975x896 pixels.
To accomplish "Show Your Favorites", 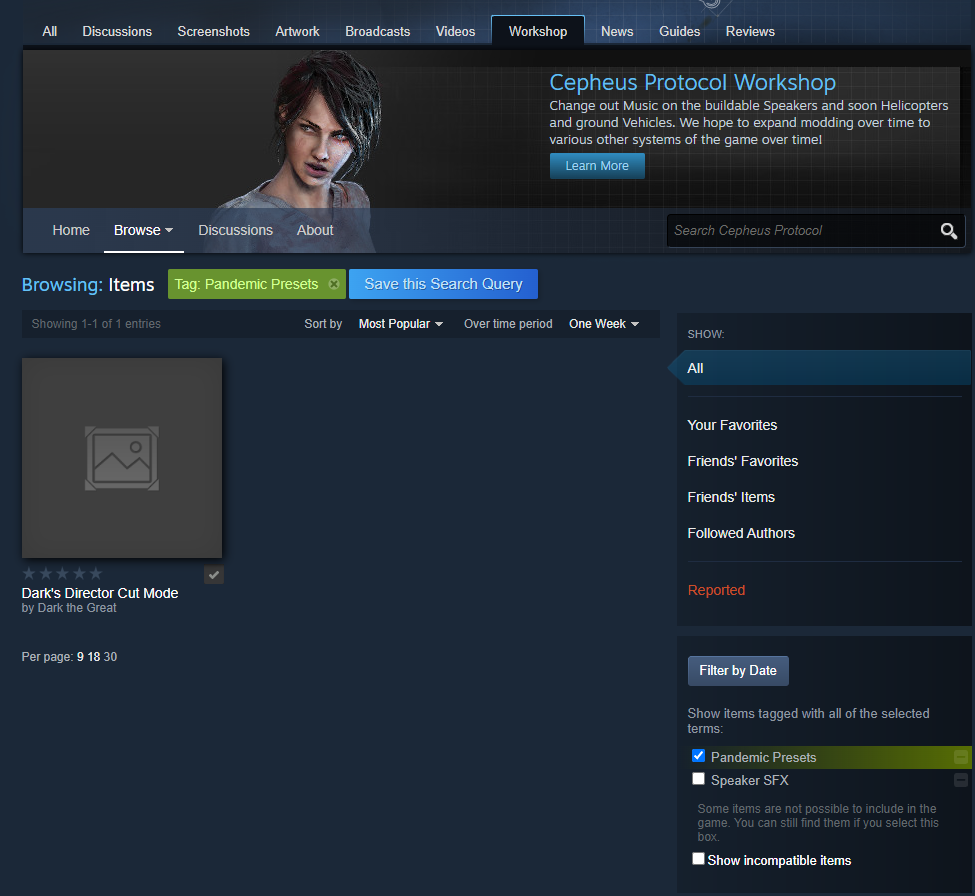I will click(x=732, y=425).
